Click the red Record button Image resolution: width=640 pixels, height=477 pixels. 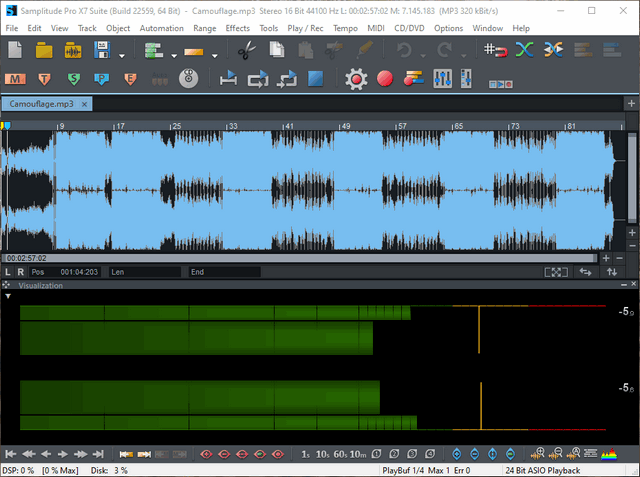tap(385, 78)
